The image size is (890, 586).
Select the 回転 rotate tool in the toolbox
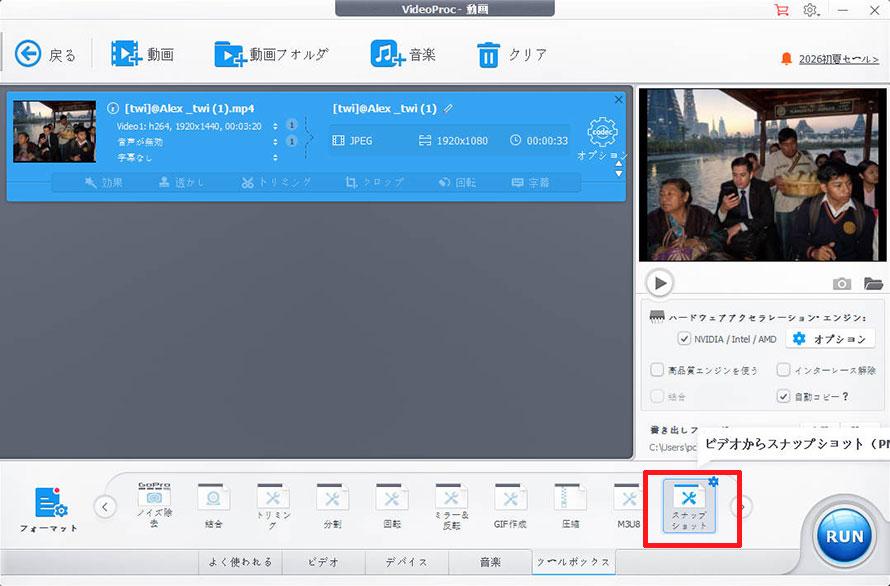392,505
